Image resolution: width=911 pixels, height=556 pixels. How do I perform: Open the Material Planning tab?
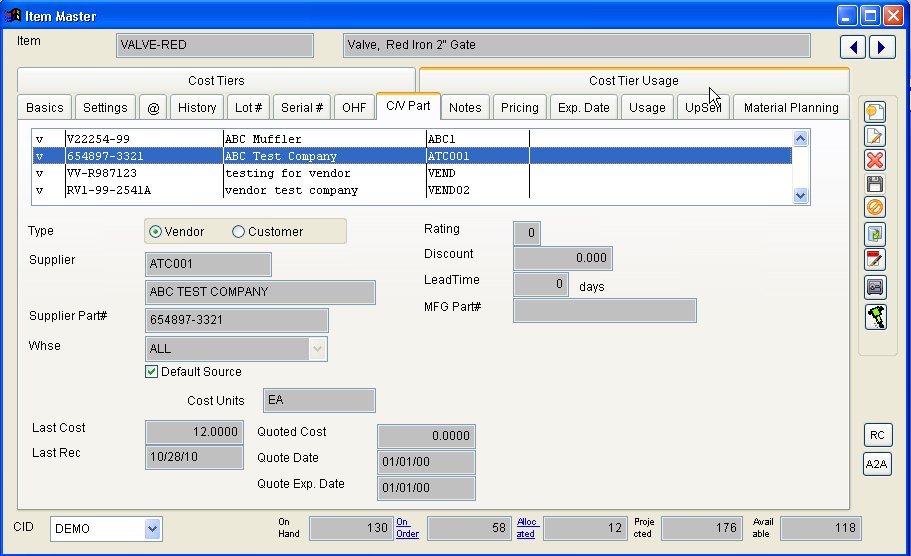pos(791,108)
